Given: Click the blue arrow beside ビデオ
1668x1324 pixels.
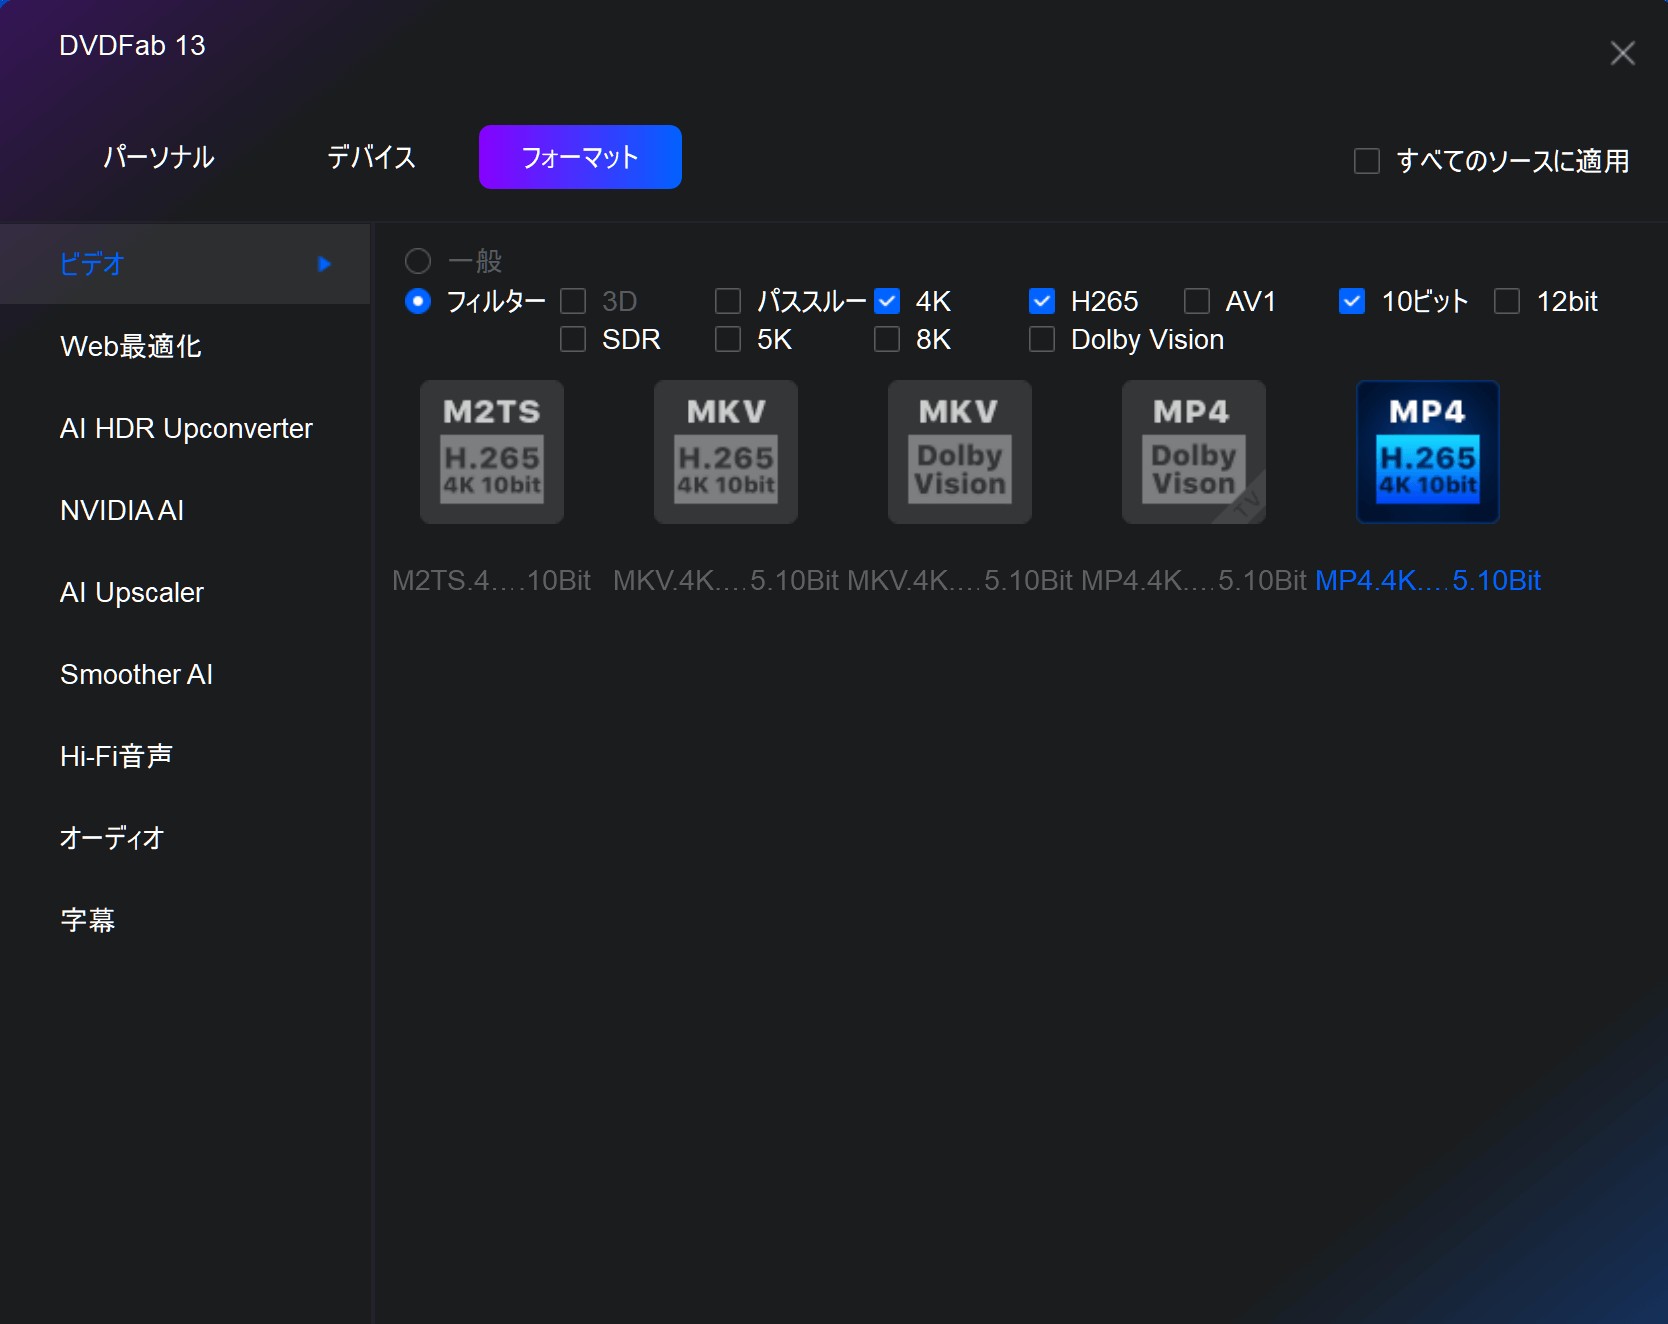Looking at the screenshot, I should 324,264.
